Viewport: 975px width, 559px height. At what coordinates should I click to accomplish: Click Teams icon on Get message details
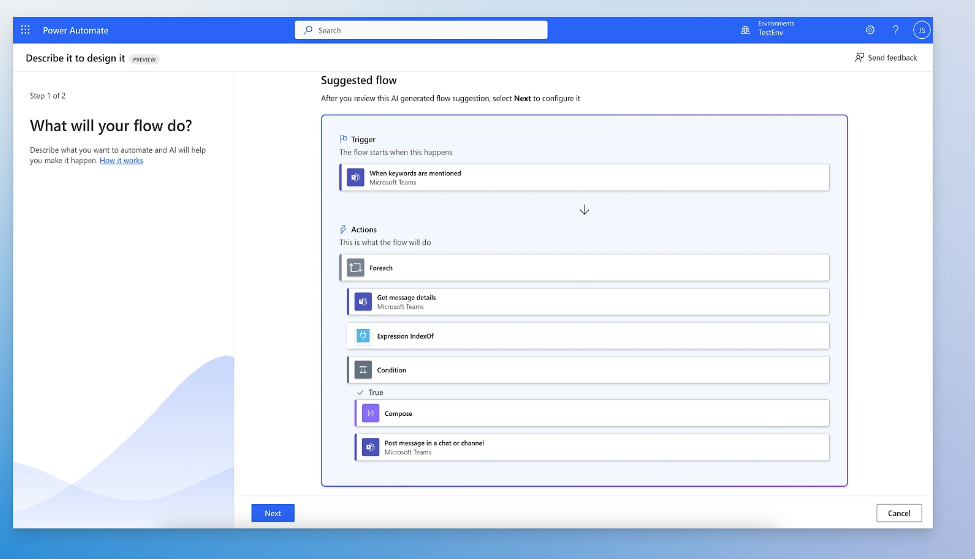click(x=363, y=302)
